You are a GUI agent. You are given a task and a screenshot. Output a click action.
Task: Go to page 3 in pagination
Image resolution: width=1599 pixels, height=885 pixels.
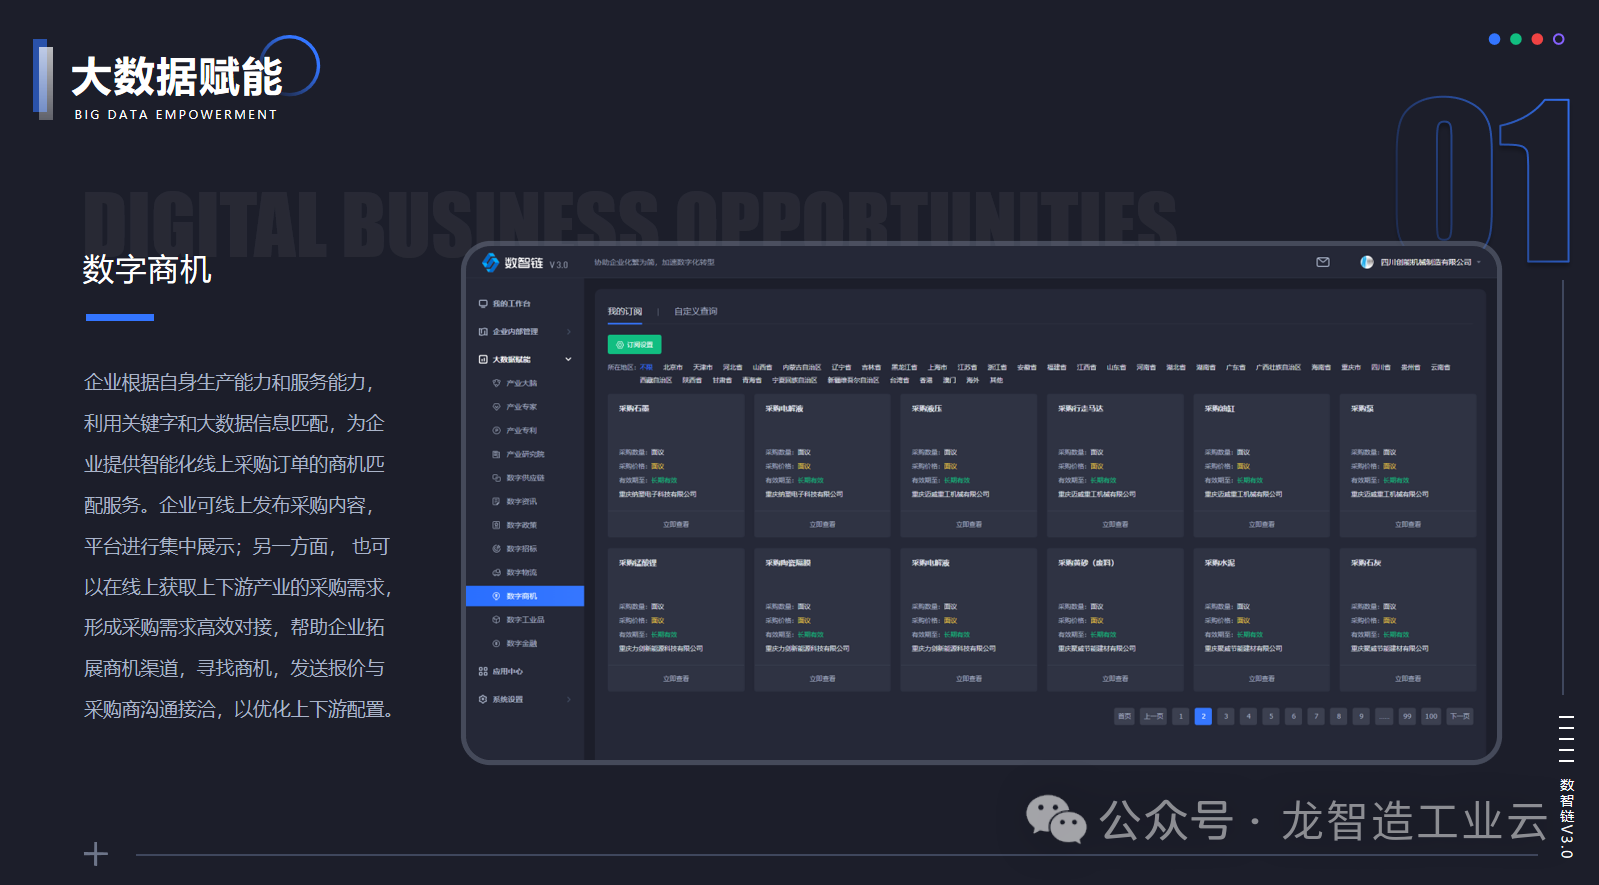[x=1226, y=716]
